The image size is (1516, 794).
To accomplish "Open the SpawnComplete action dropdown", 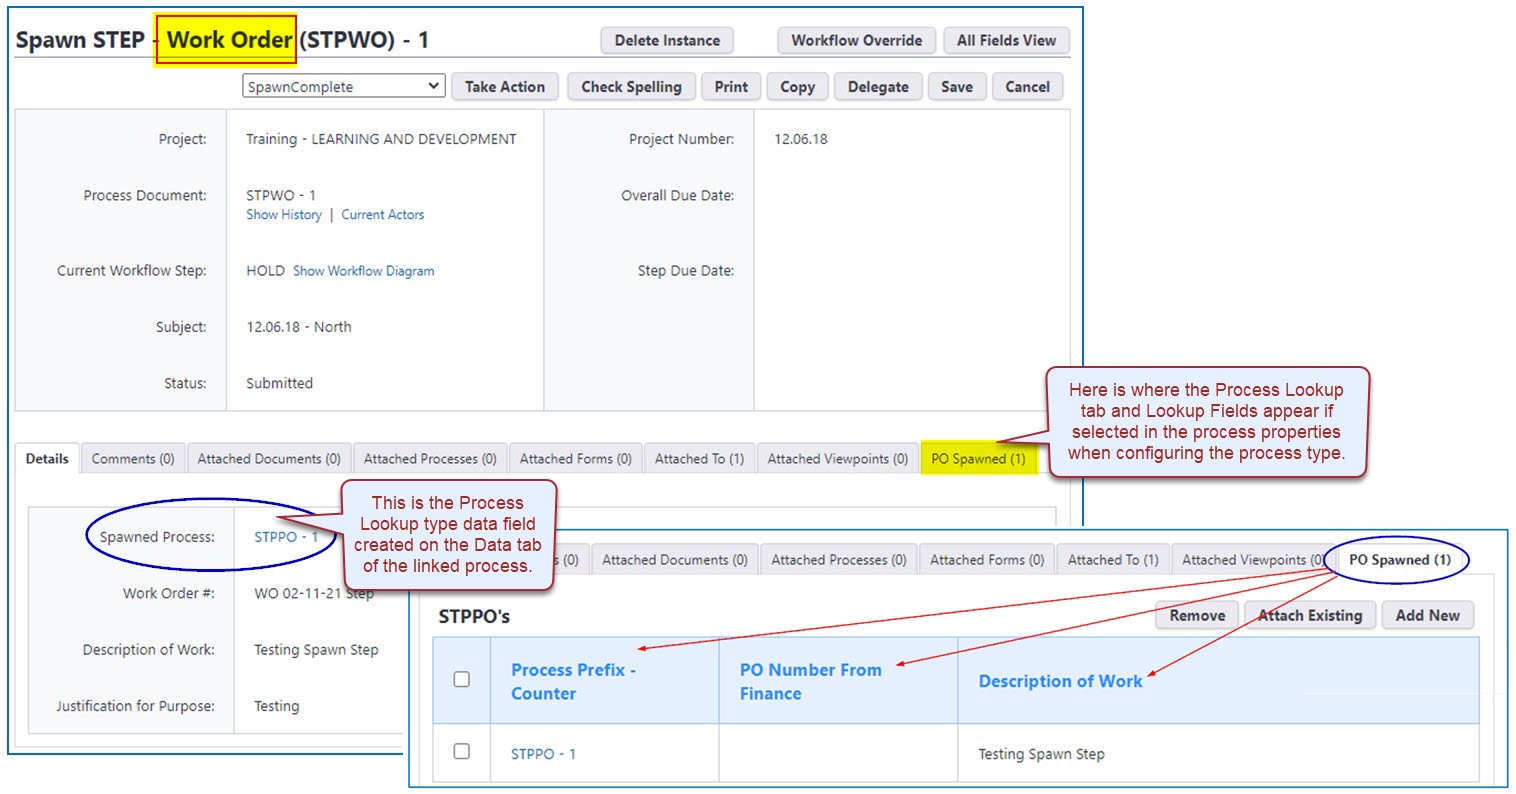I will 343,87.
